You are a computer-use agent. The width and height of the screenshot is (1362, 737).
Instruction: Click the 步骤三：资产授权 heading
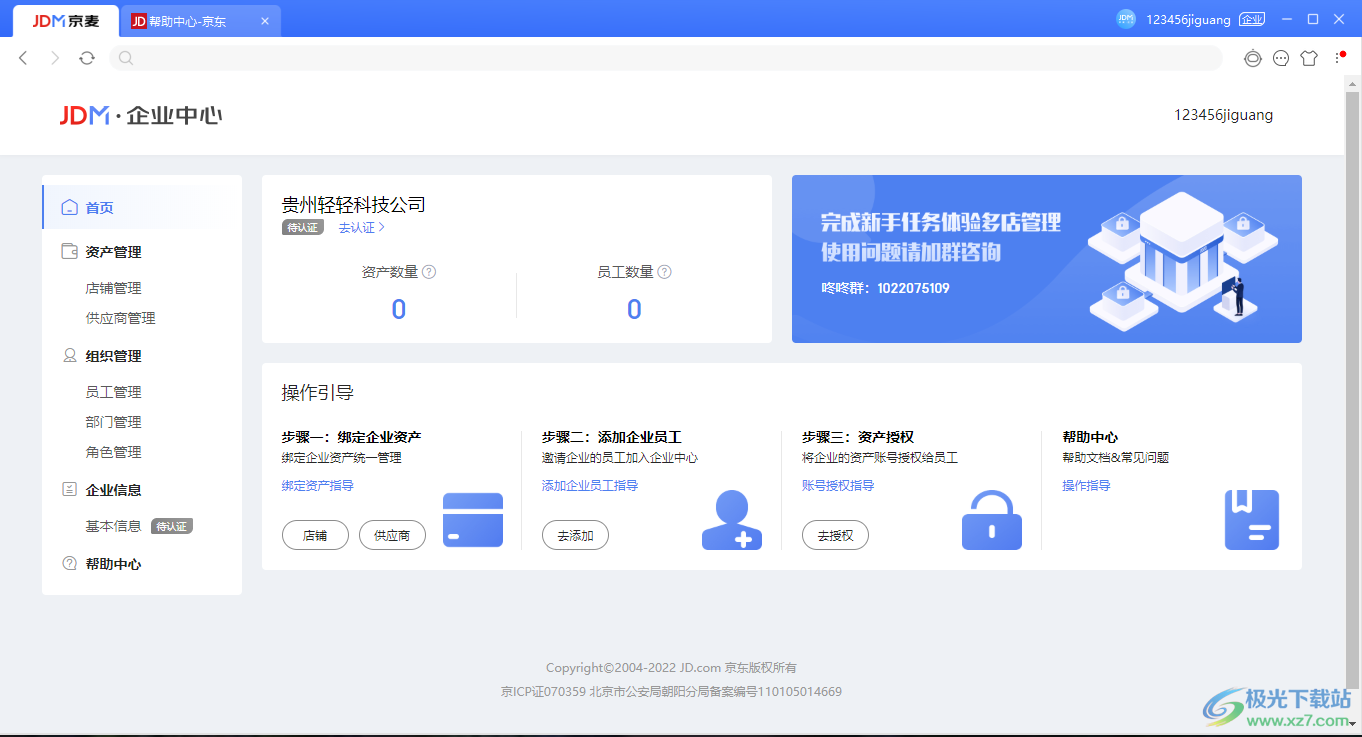(x=857, y=437)
